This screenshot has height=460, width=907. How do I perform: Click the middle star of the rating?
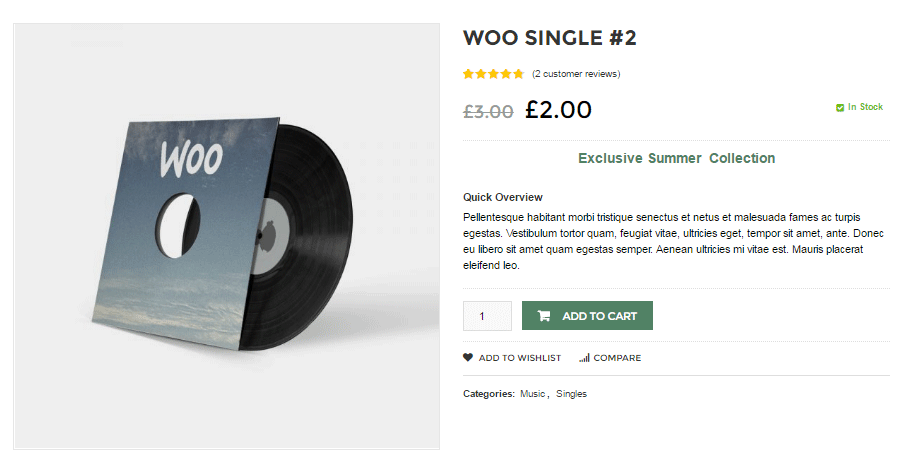[493, 74]
